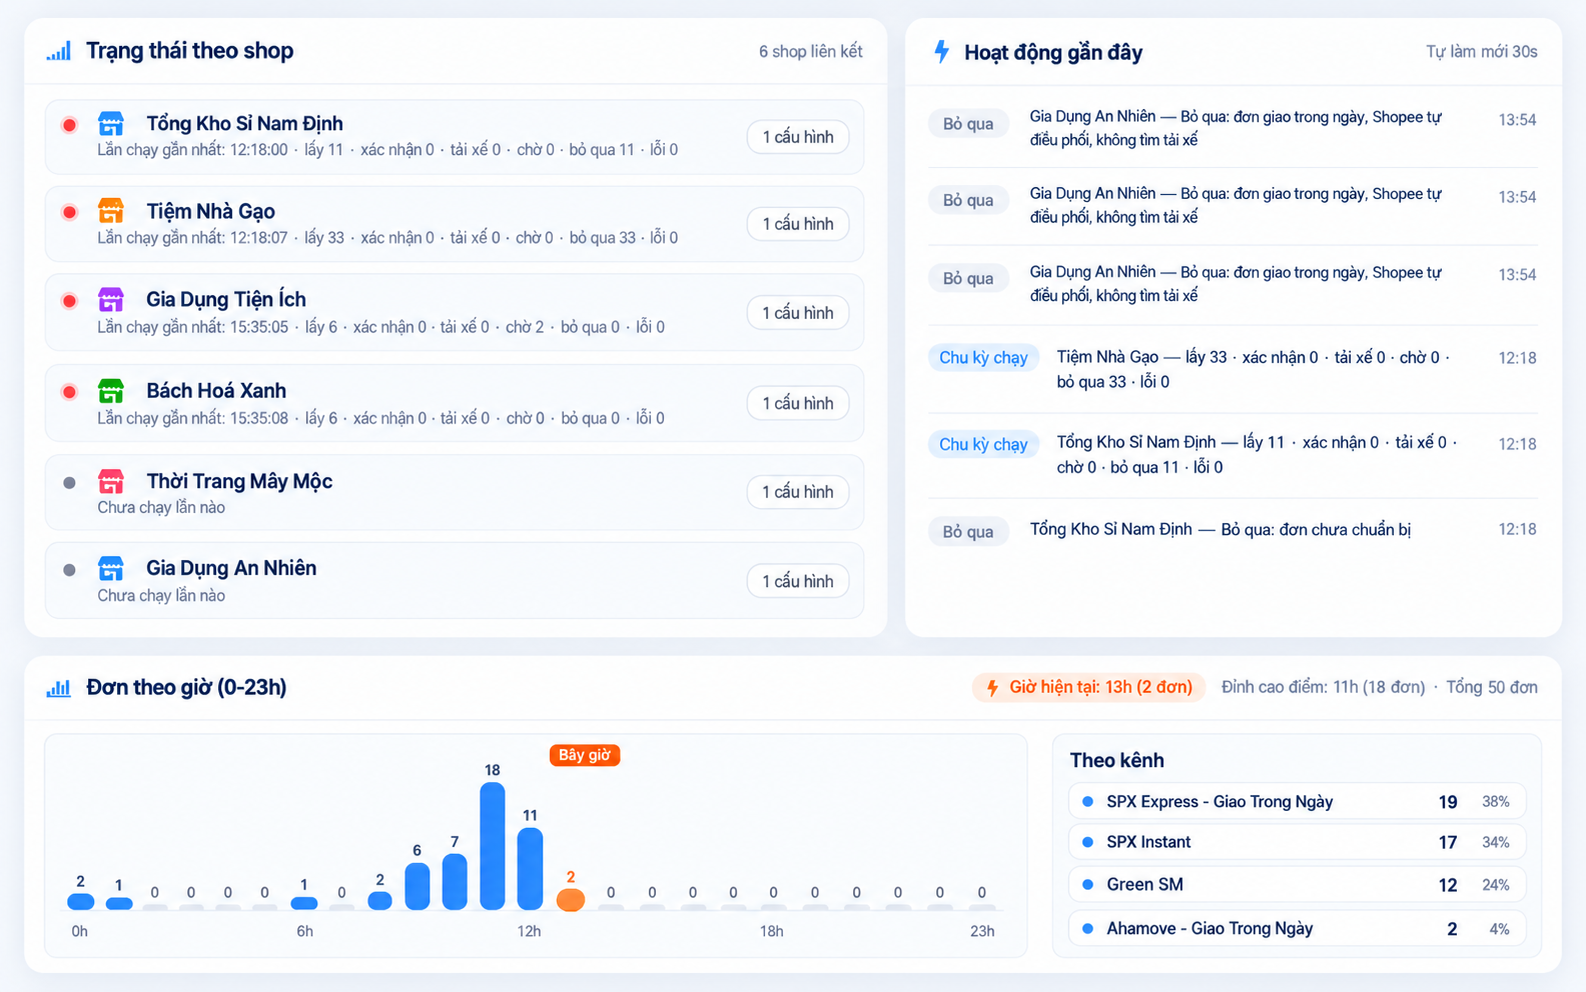Click the Giờ hiện tại: 13h (2 đơn) badge
This screenshot has height=992, width=1586.
[1088, 687]
